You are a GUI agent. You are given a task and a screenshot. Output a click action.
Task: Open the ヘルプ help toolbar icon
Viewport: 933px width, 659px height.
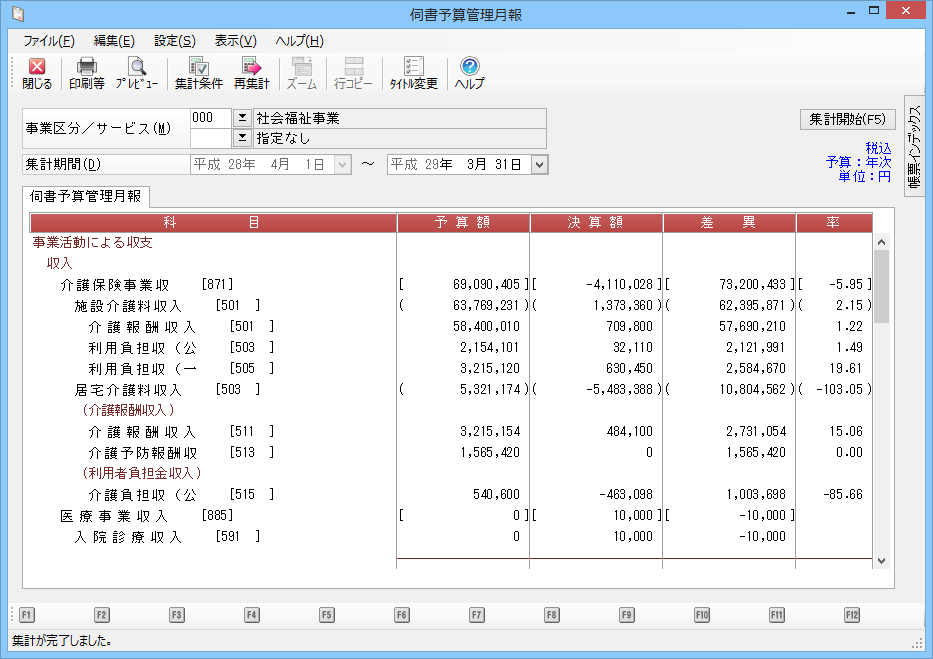pos(469,73)
